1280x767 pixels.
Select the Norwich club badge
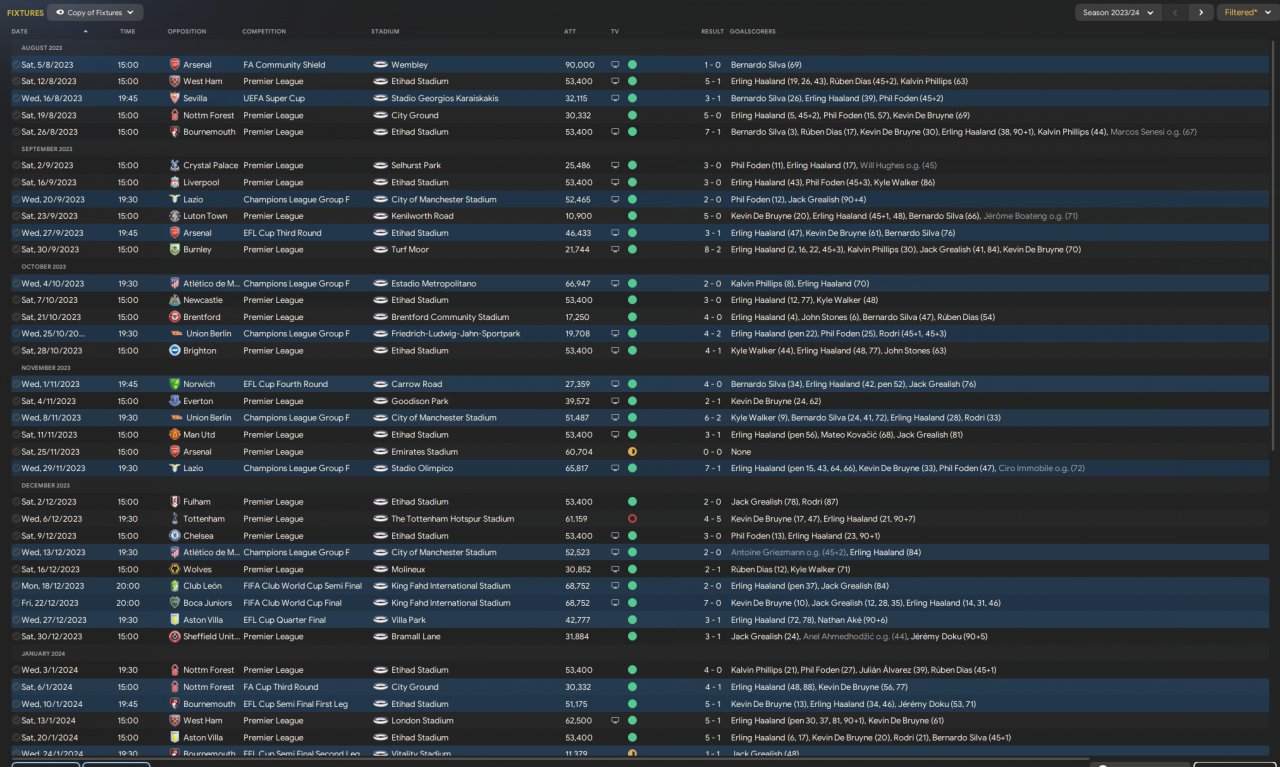(x=176, y=384)
